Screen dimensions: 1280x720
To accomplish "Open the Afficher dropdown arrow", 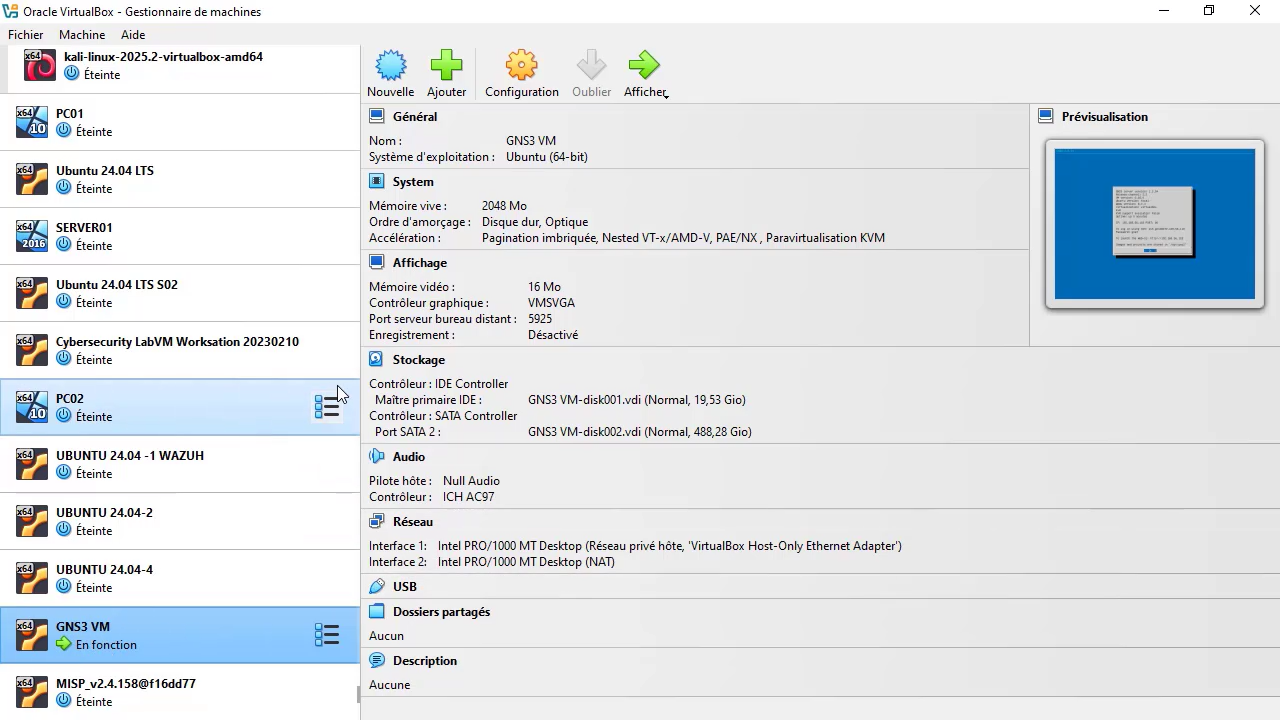I will pos(666,95).
